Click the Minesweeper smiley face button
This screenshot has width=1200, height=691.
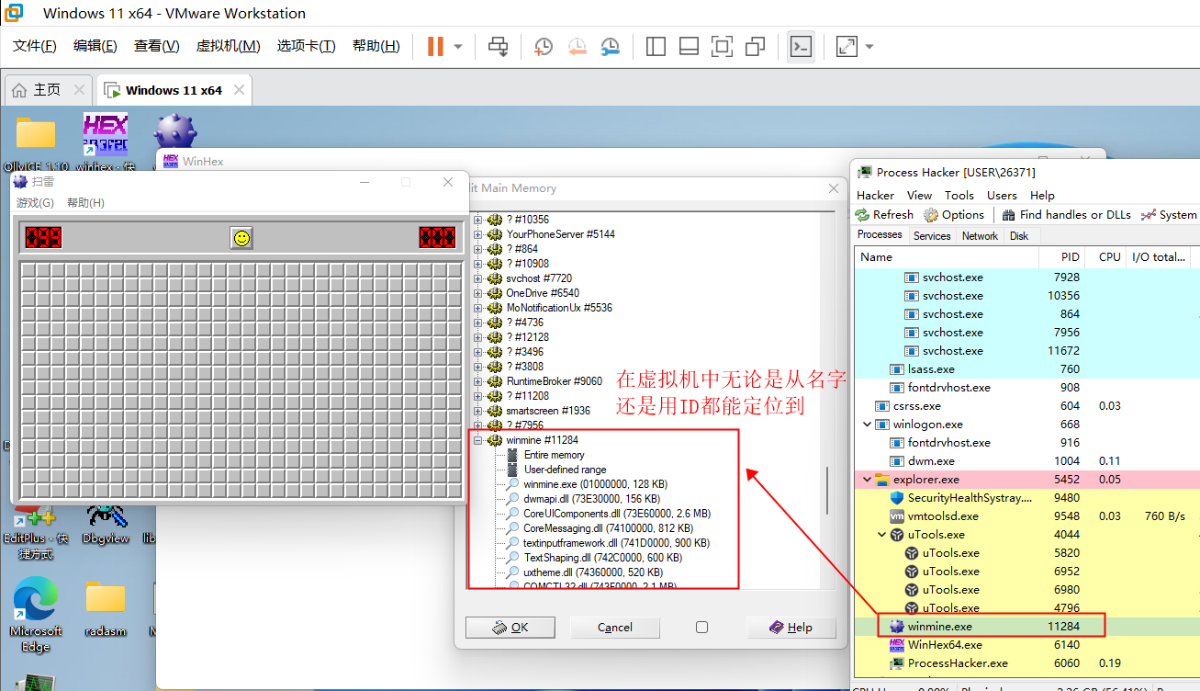pos(241,237)
